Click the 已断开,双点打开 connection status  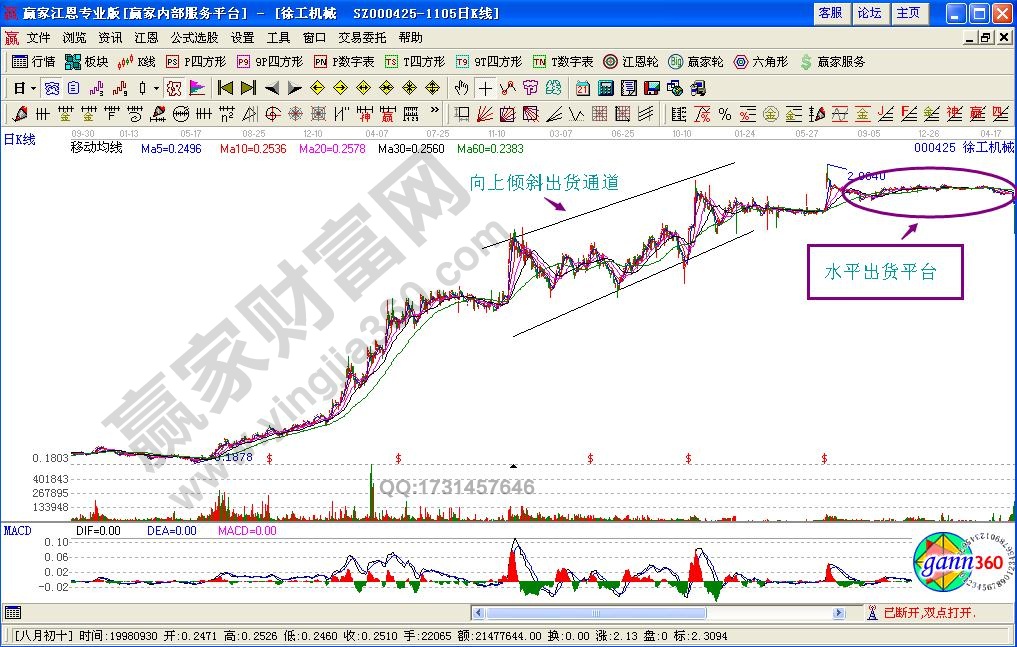coord(927,612)
